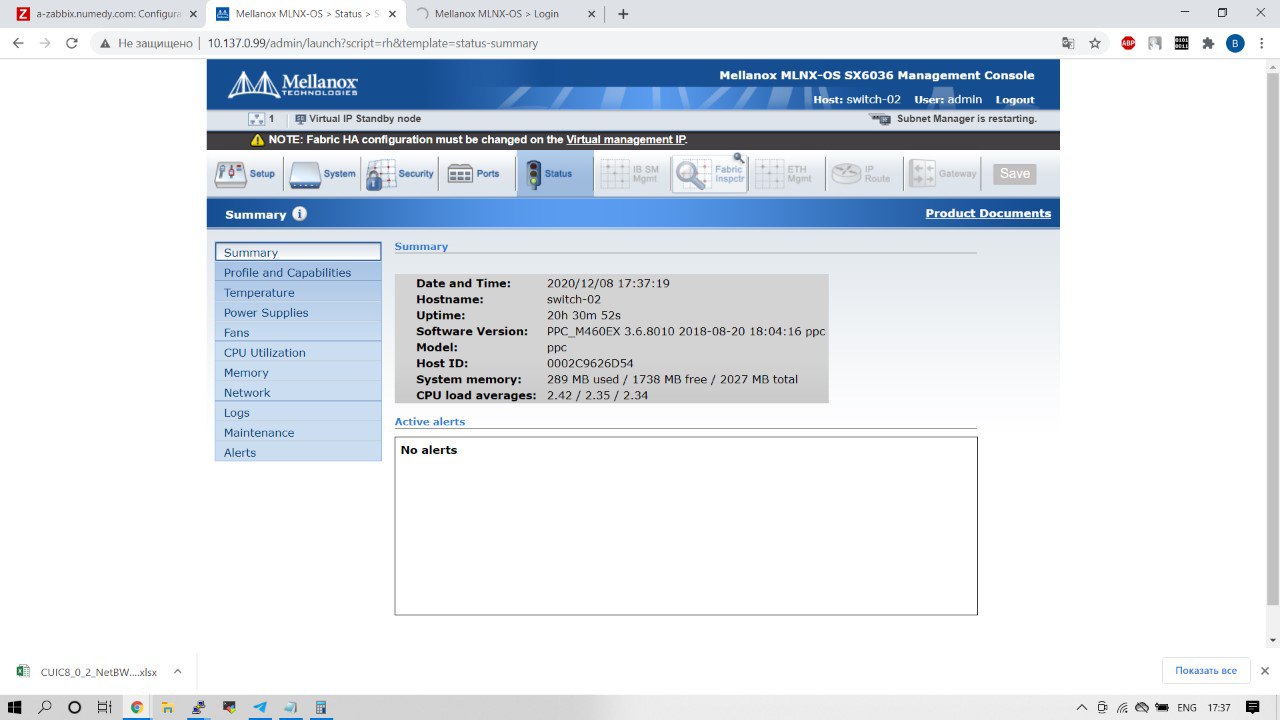
Task: Expand the download item options arrow
Action: pyautogui.click(x=177, y=672)
